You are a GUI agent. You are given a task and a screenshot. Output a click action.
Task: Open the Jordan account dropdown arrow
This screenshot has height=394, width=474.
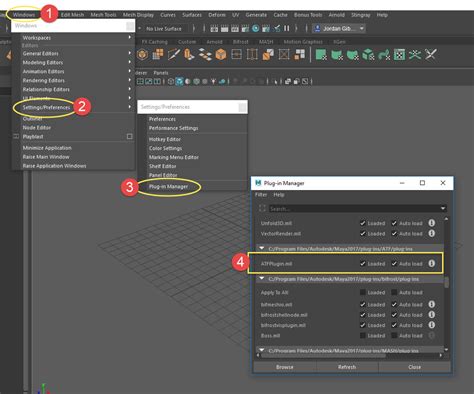(362, 28)
